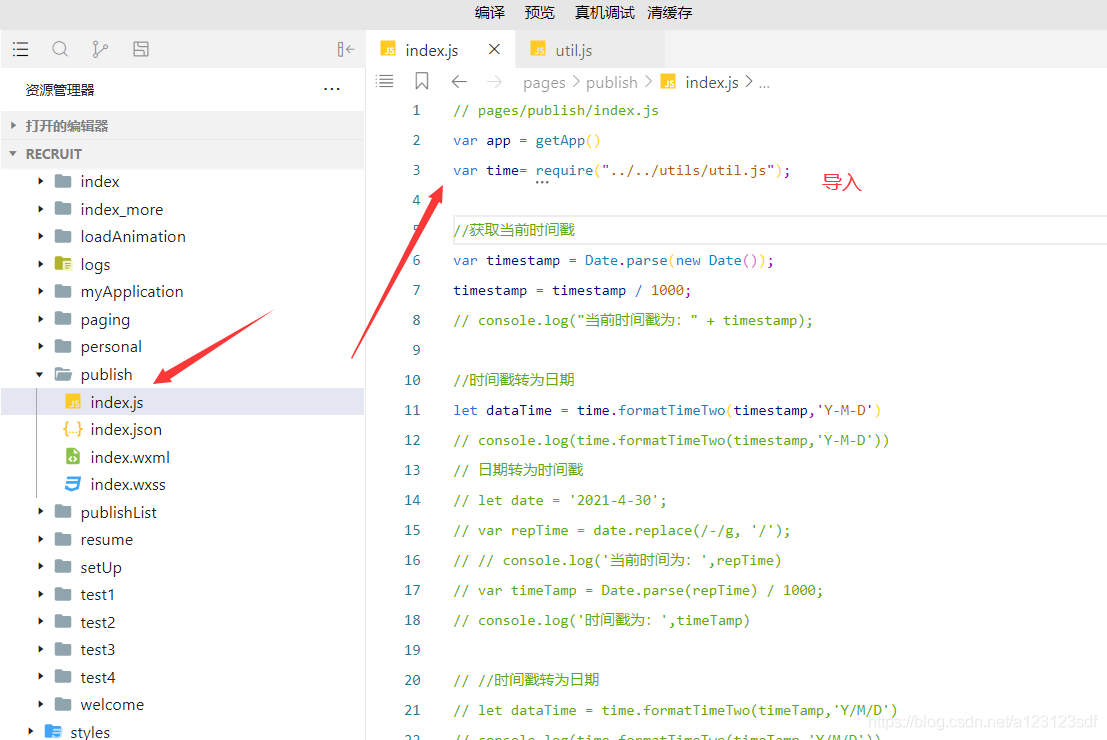Expand the loadAnimation folder
This screenshot has width=1107, height=740.
pyautogui.click(x=41, y=237)
